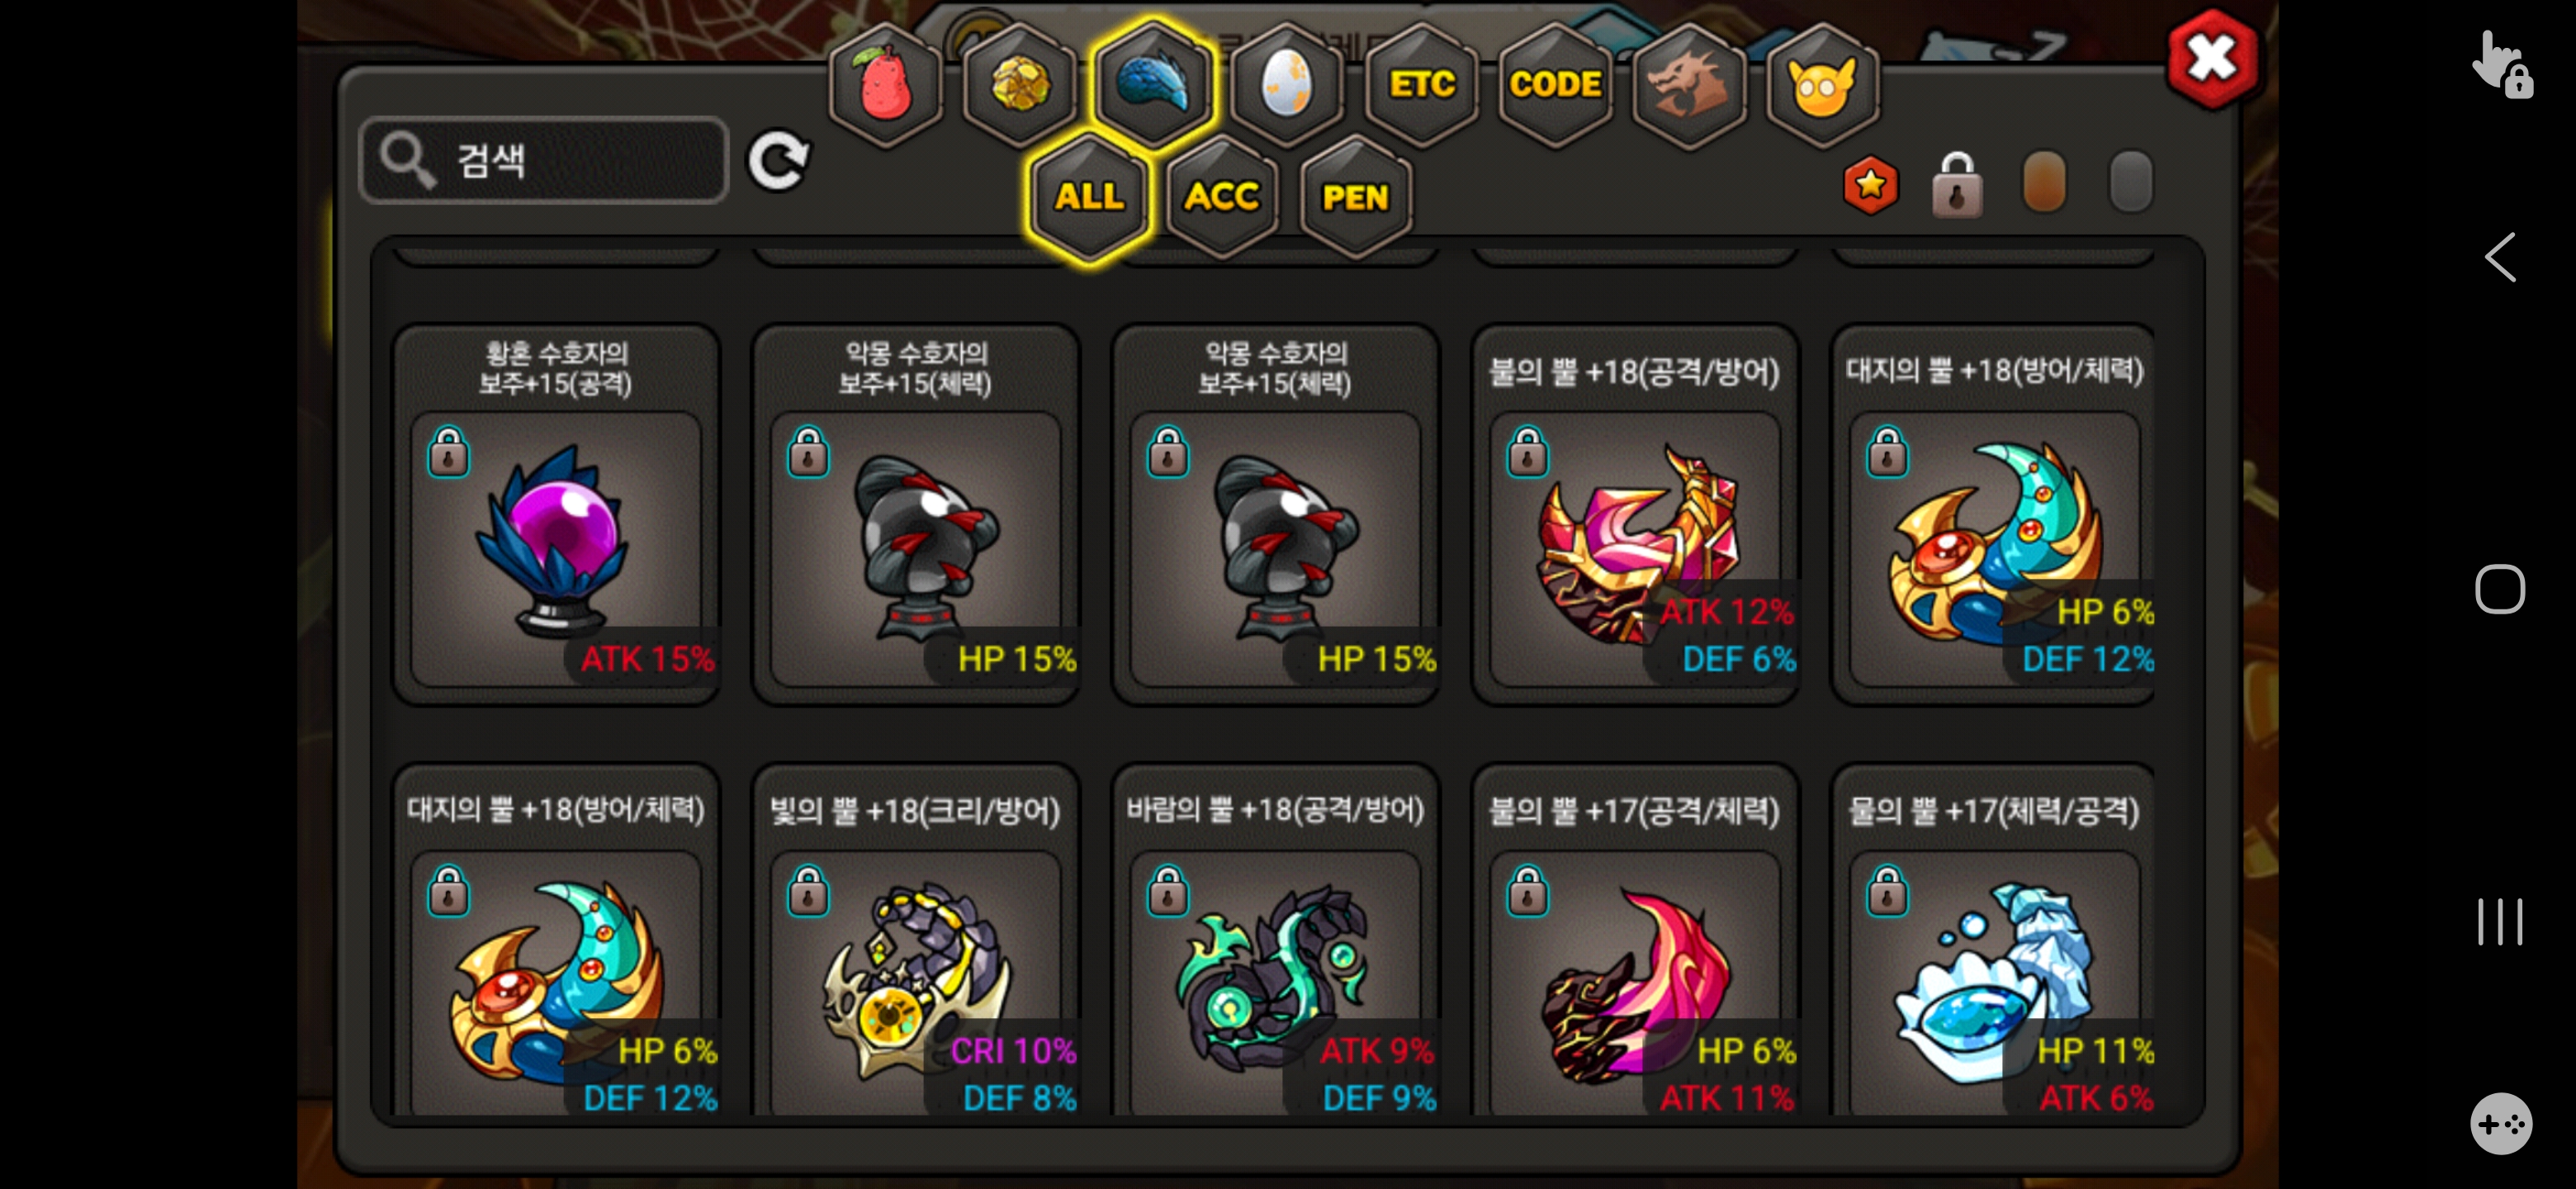
Task: Tap the touch lock hand icon
Action: coord(2502,64)
